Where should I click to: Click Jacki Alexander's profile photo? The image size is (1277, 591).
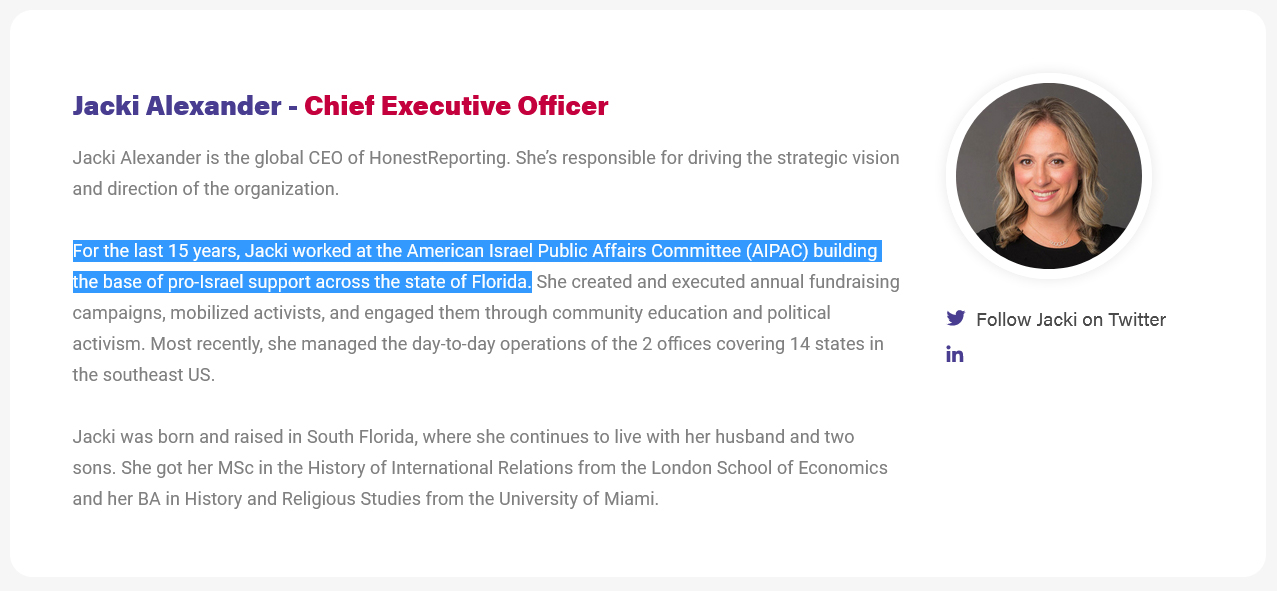(x=1048, y=176)
